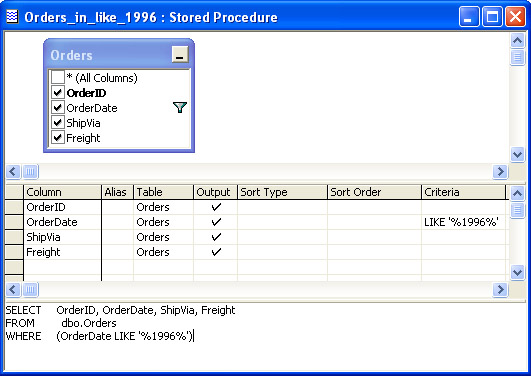Click the Criteria column header
This screenshot has height=376, width=531.
point(463,192)
